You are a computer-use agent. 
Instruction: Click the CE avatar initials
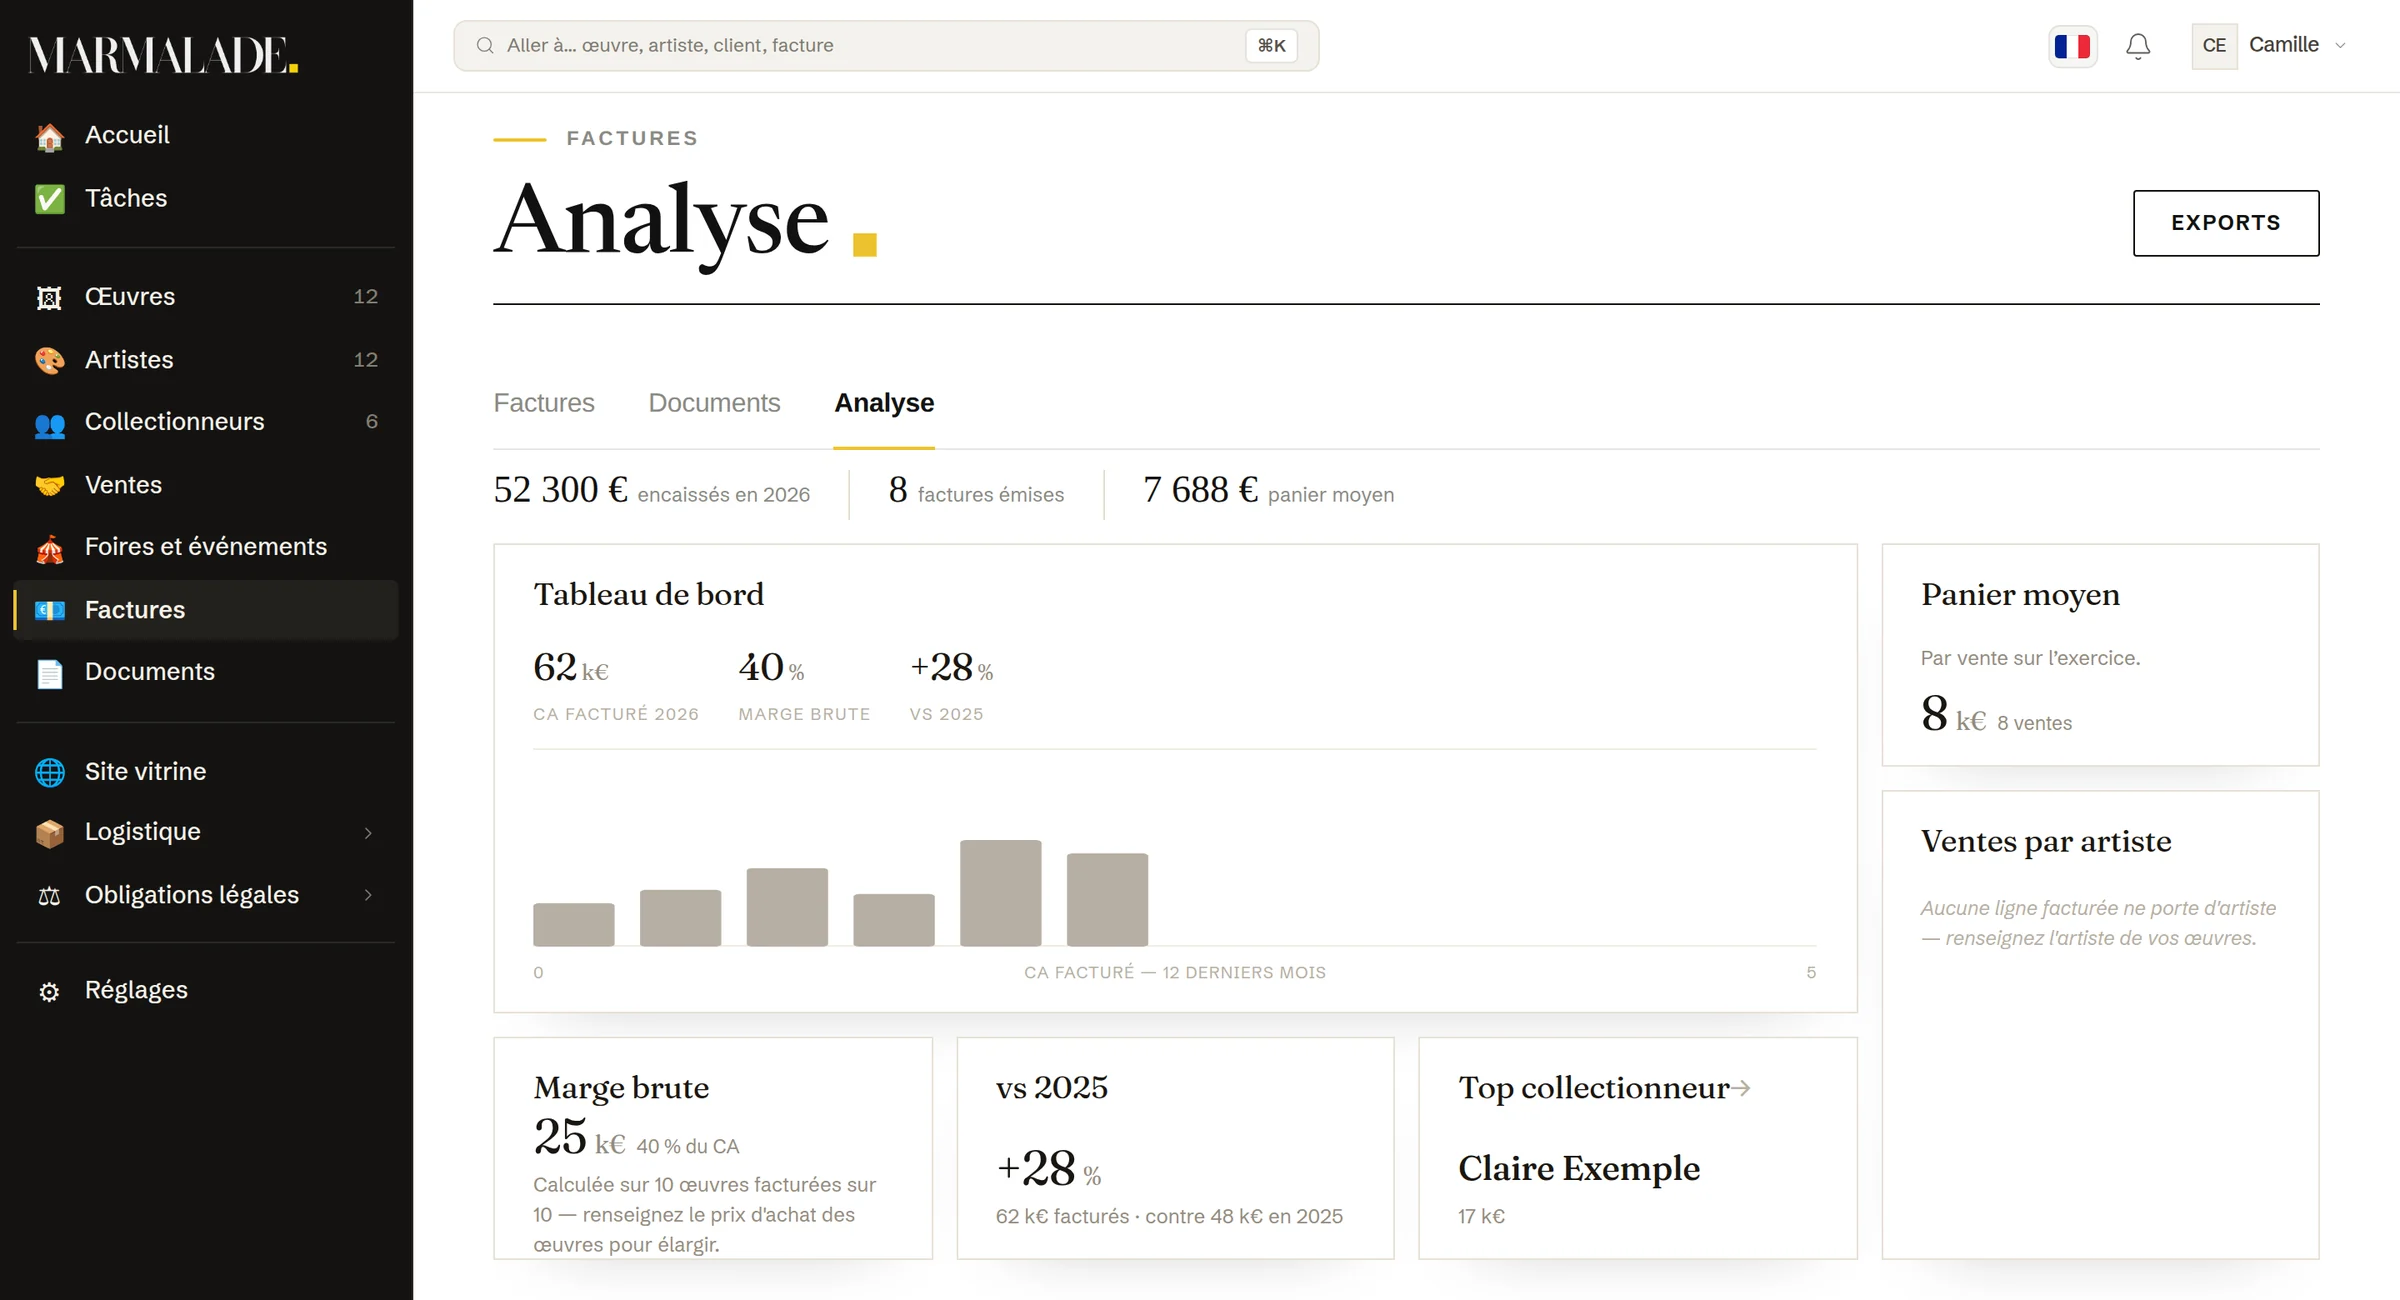click(x=2214, y=45)
